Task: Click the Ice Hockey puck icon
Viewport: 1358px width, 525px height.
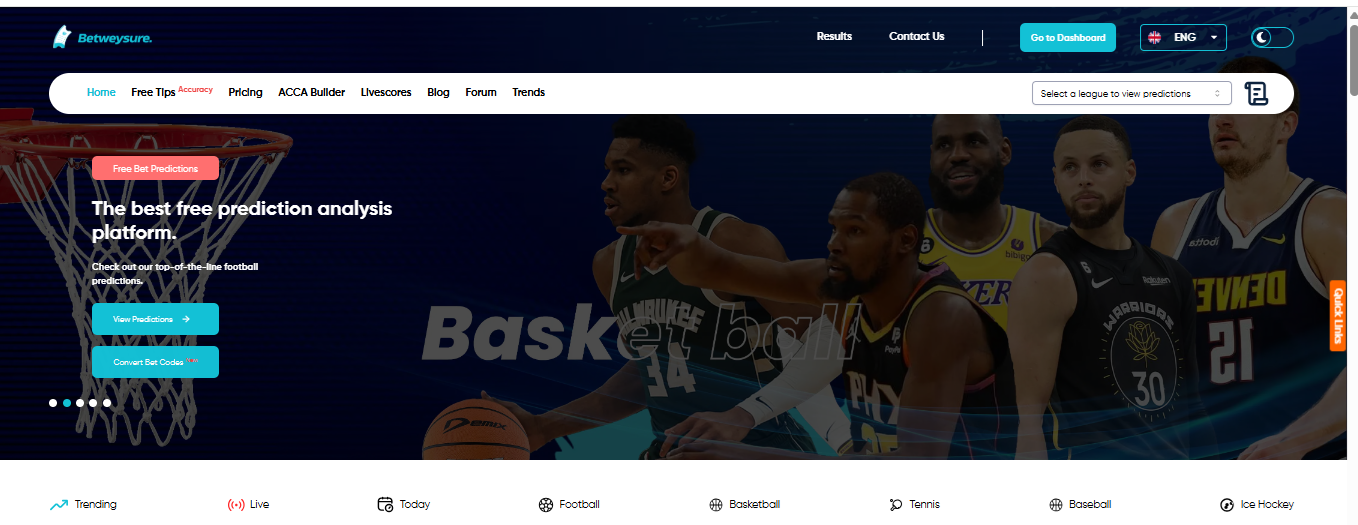Action: 1227,505
